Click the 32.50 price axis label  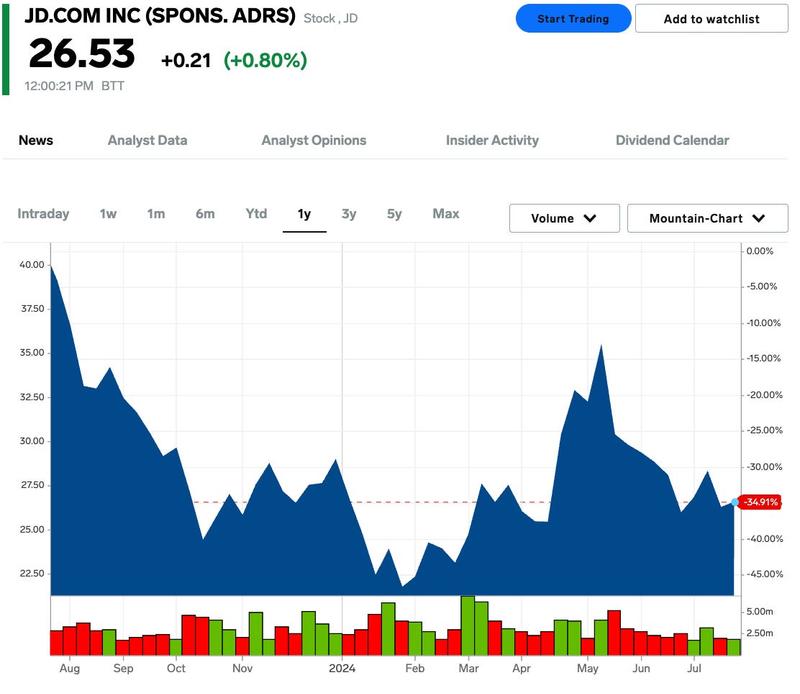[32, 397]
